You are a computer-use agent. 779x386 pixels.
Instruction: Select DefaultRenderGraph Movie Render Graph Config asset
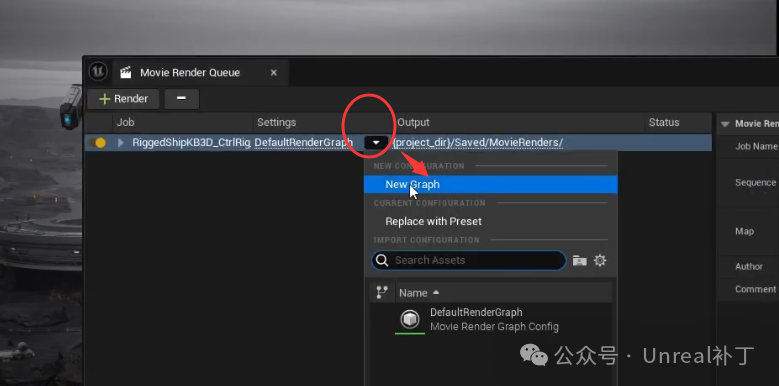point(491,319)
